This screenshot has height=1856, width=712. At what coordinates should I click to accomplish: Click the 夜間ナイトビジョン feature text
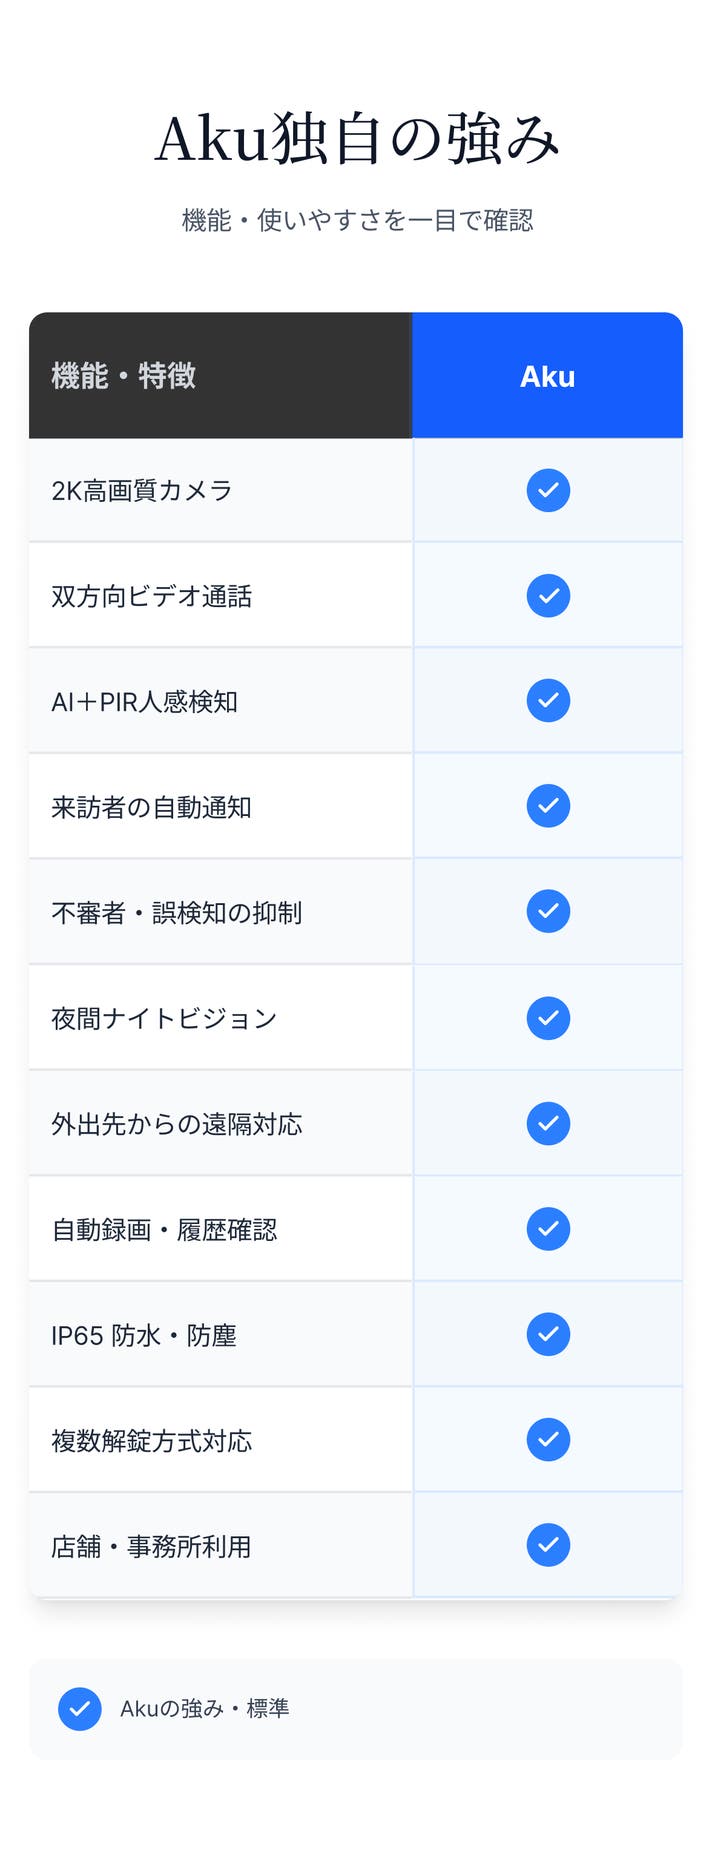164,1018
